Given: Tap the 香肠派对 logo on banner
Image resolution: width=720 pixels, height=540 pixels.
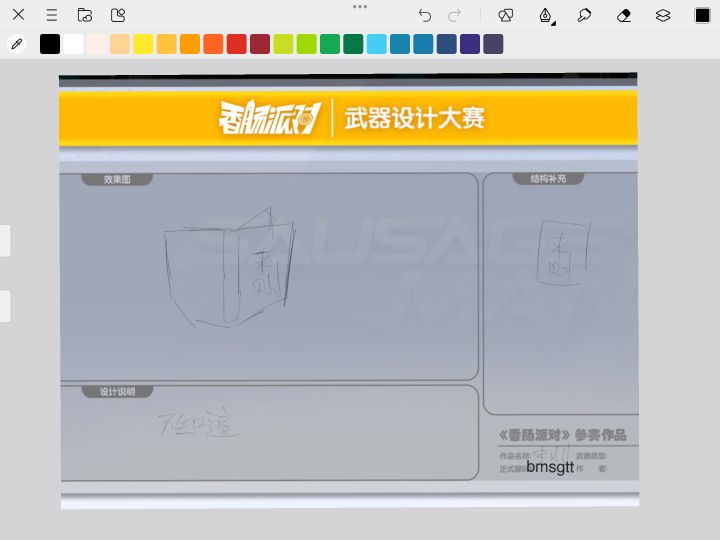Looking at the screenshot, I should click(x=270, y=118).
